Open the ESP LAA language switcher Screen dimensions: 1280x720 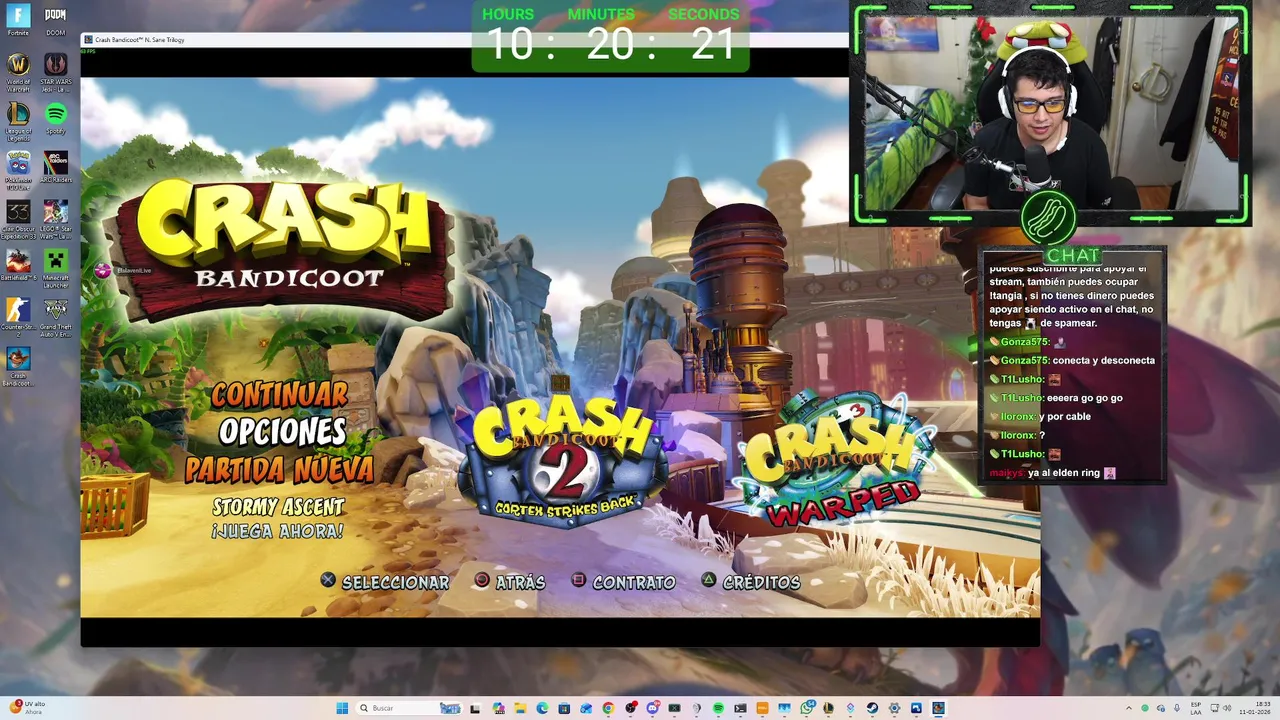coord(1196,708)
